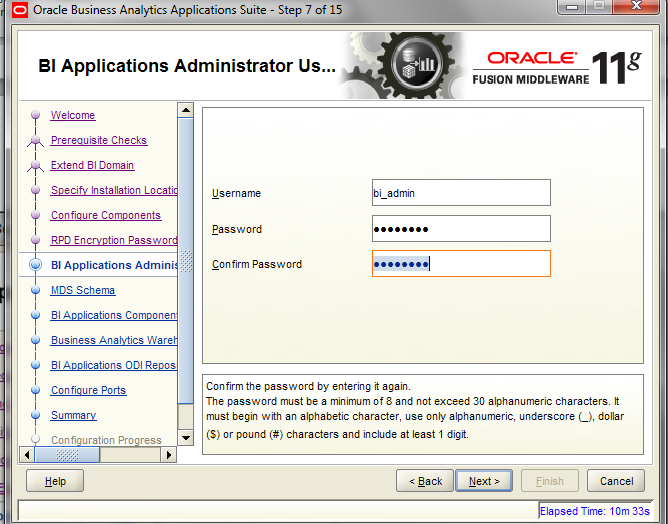Click the Confirm Password label

click(257, 264)
